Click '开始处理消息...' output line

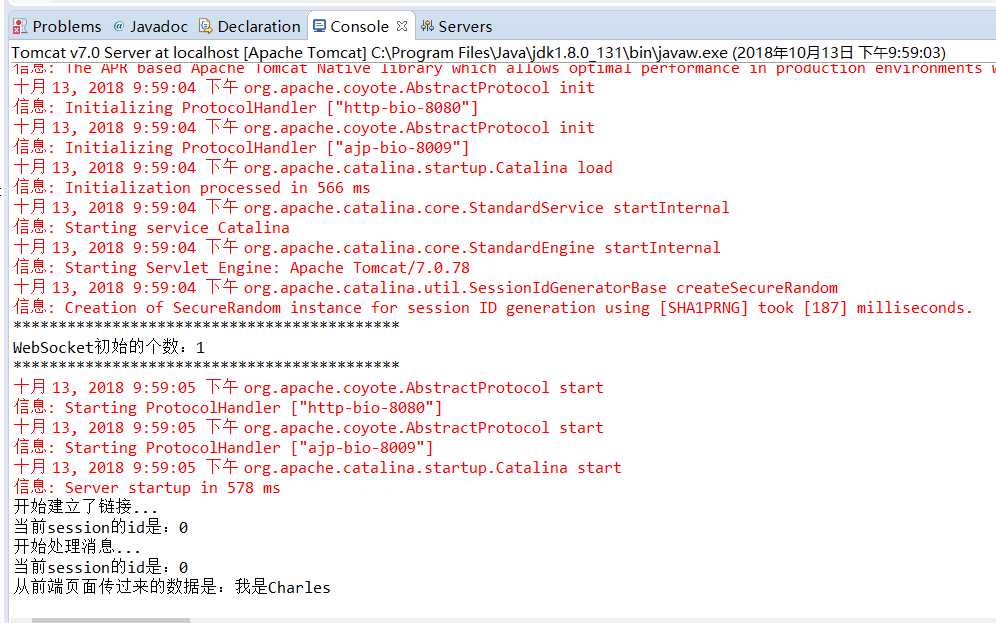click(x=77, y=547)
